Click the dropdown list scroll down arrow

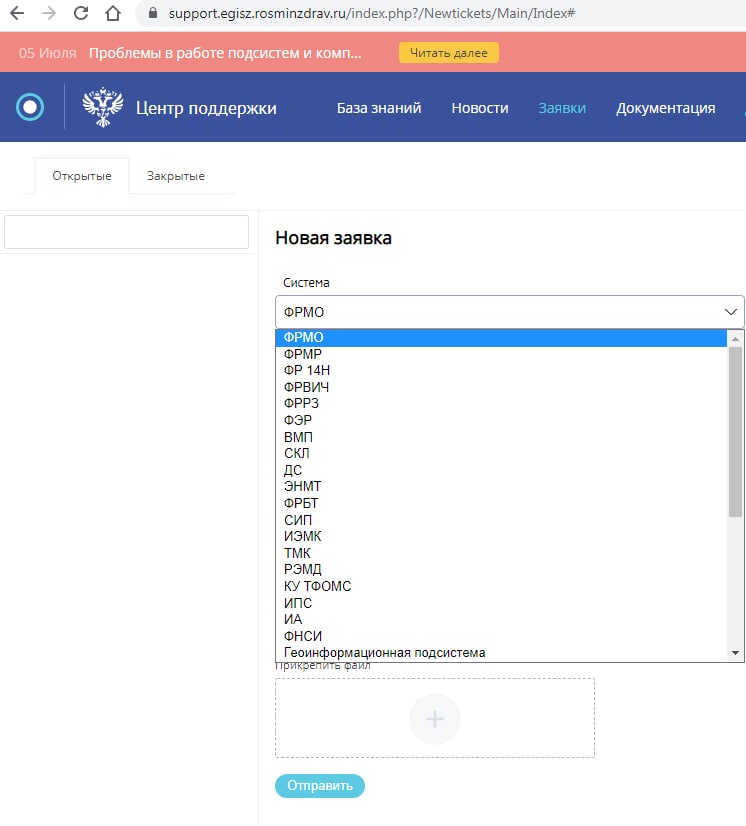(735, 653)
